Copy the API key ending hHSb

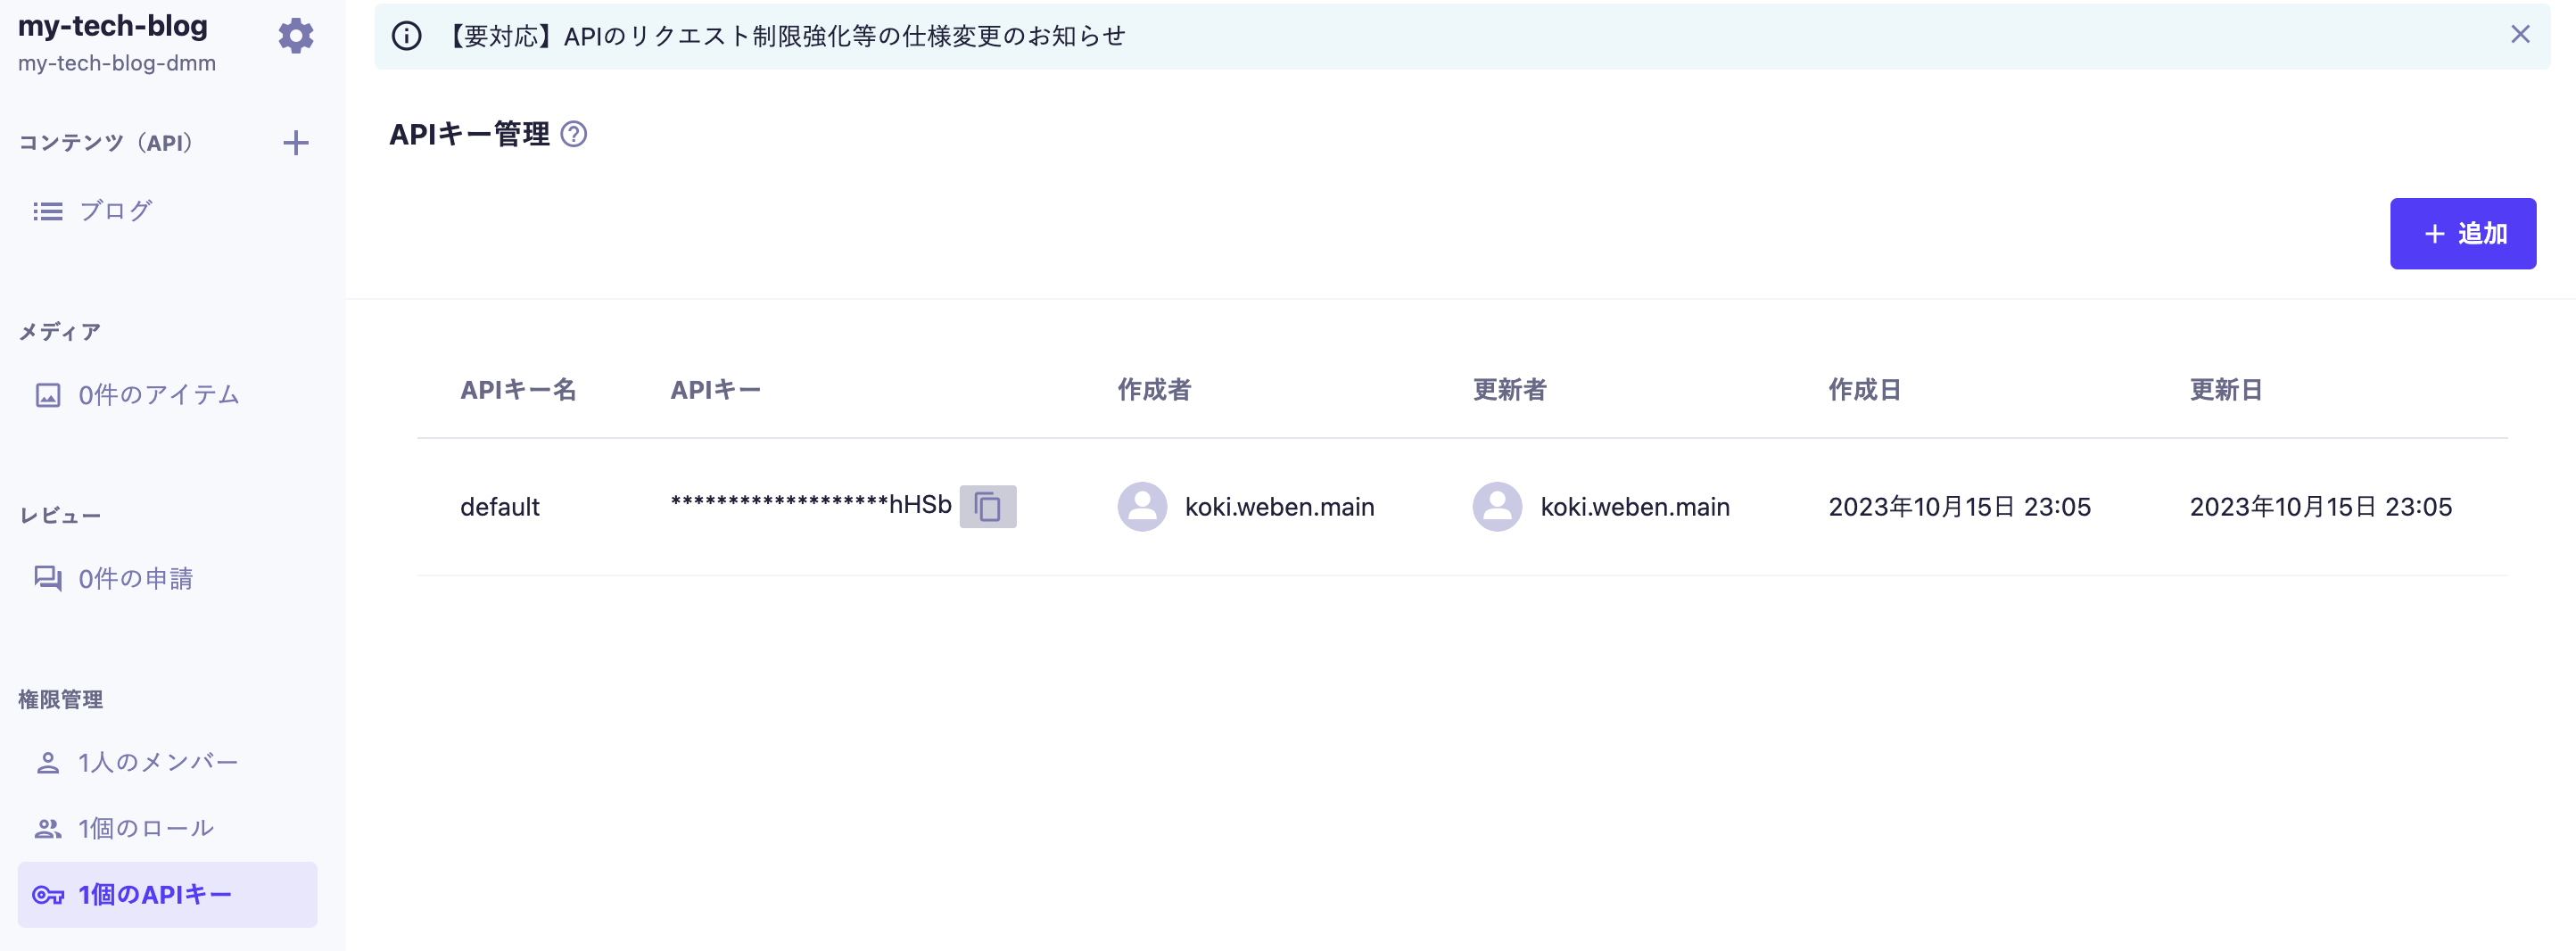tap(988, 507)
